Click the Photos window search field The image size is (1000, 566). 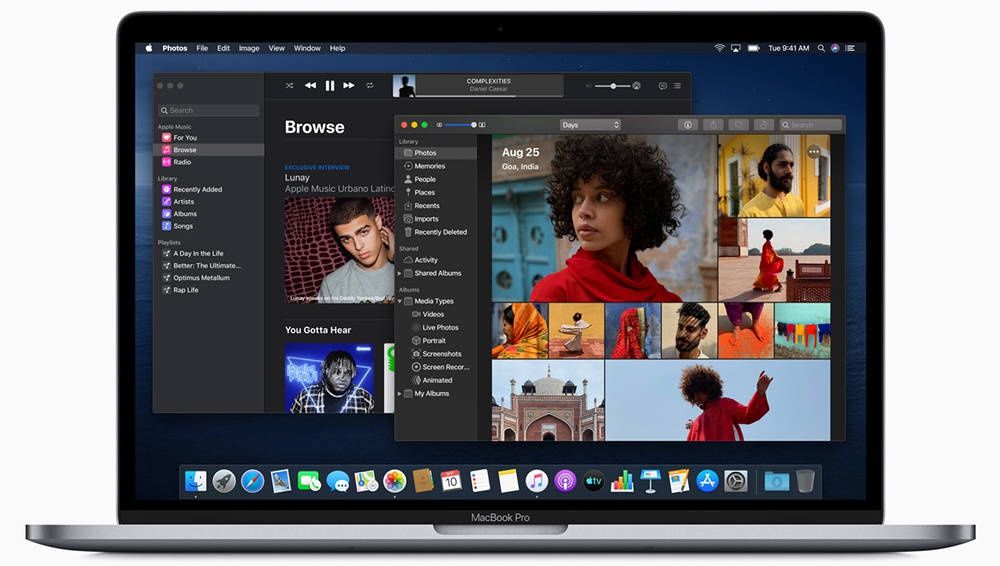coord(811,125)
